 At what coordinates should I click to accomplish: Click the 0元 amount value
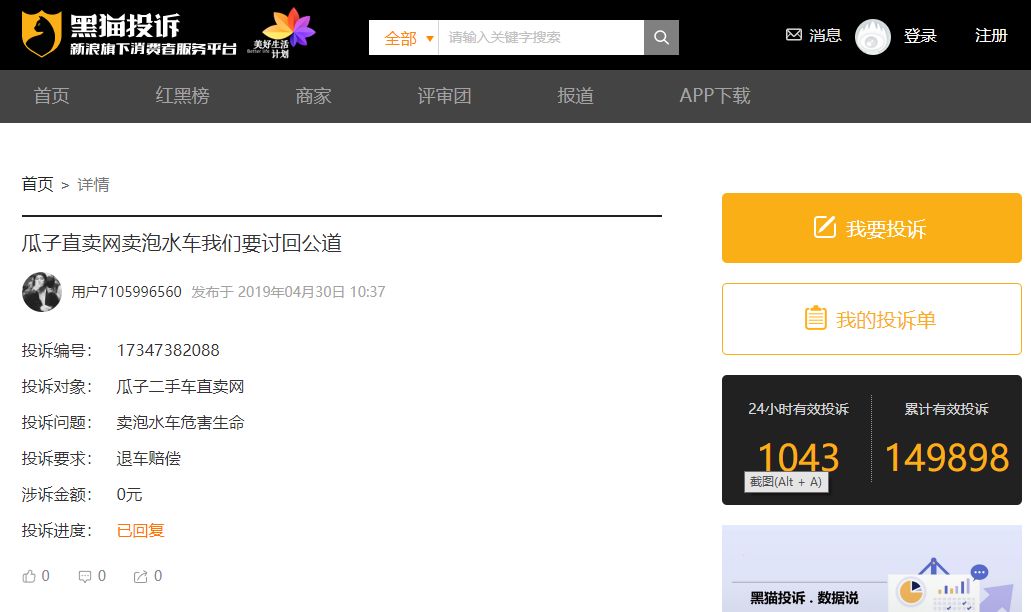[130, 494]
